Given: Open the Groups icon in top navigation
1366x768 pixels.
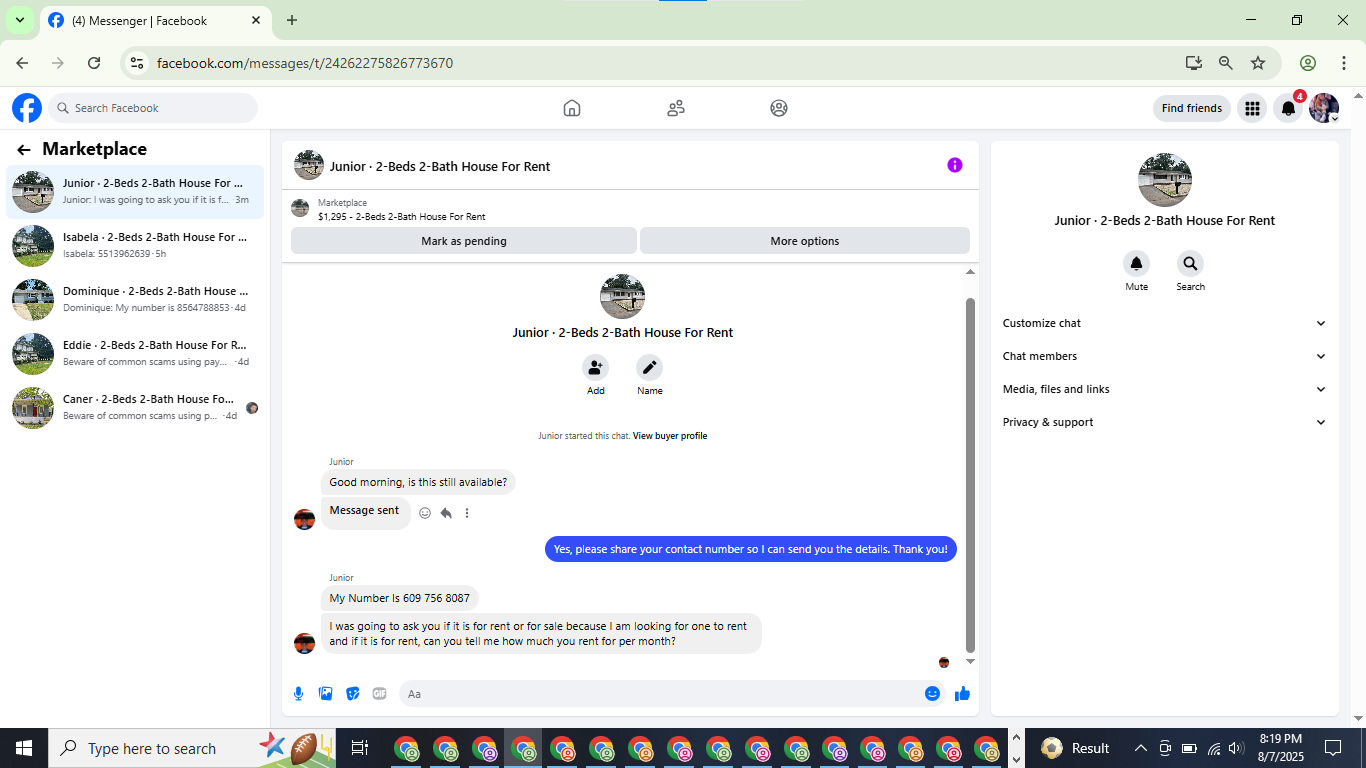Looking at the screenshot, I should pos(779,108).
